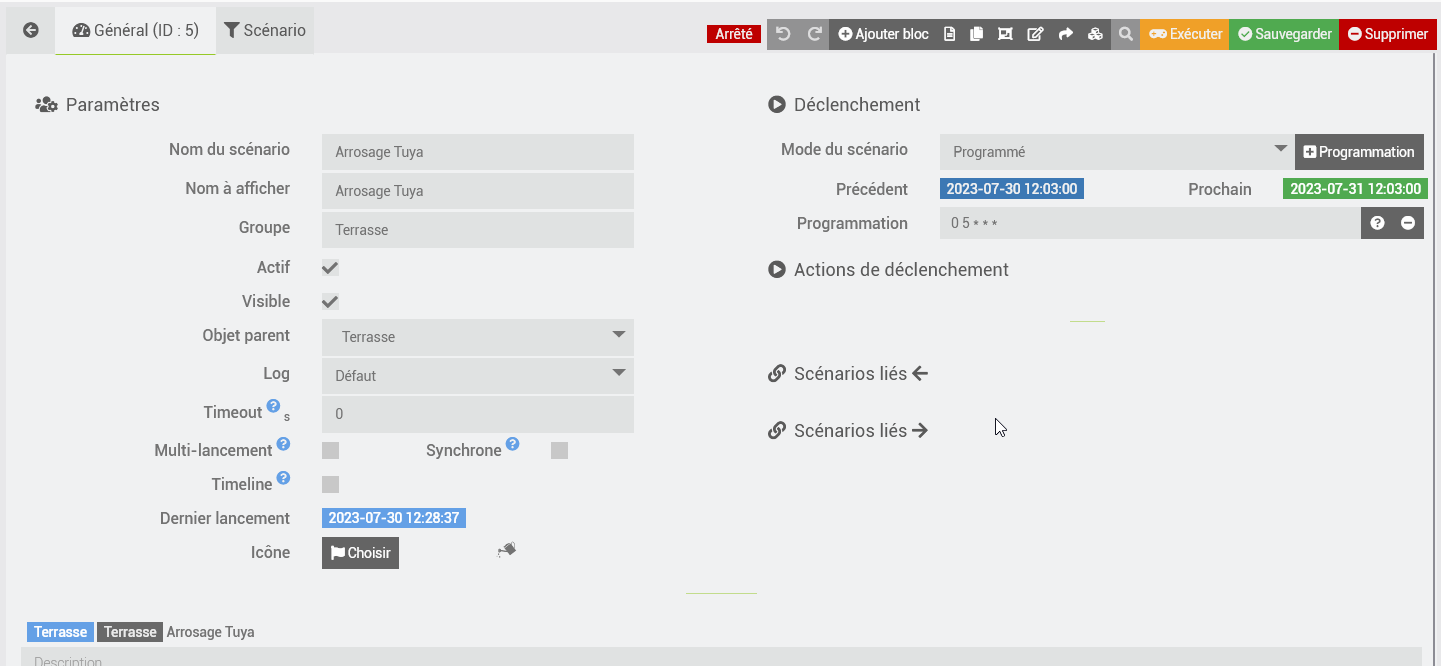
Task: Toggle the Visible checkbox
Action: pyautogui.click(x=330, y=302)
